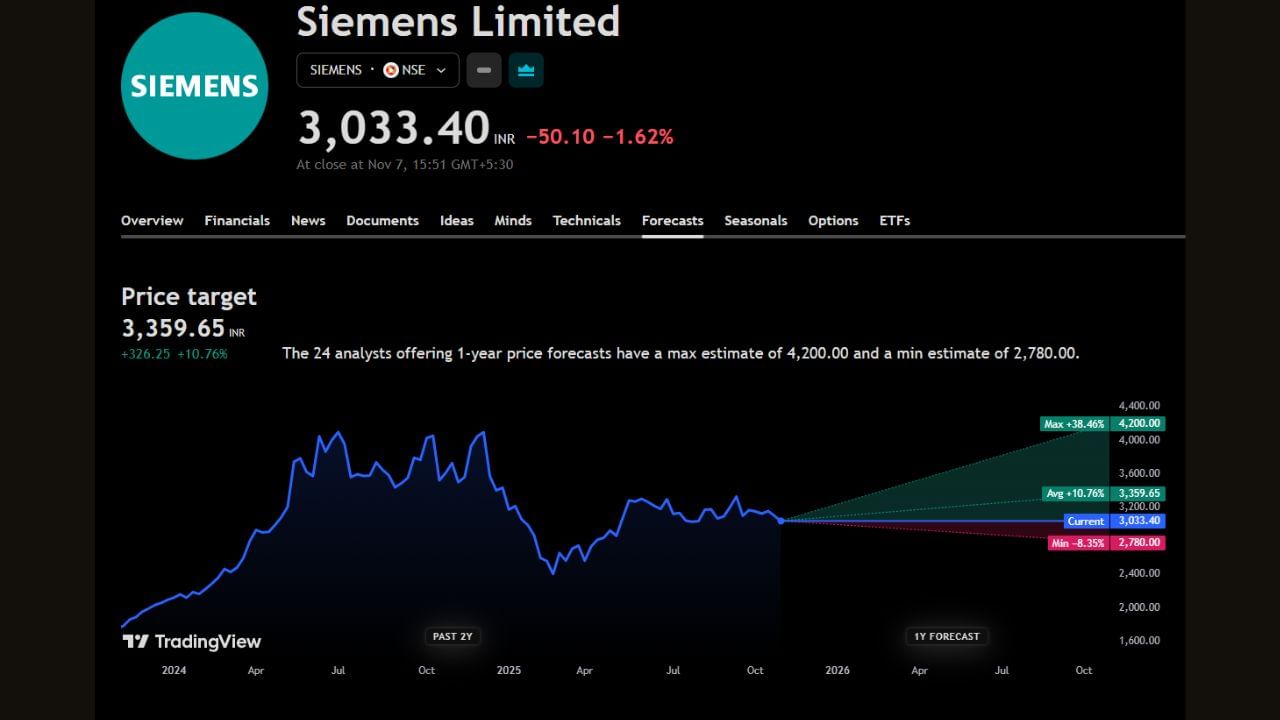The width and height of the screenshot is (1280, 720).
Task: Click the 1Y FORECAST label
Action: (946, 636)
